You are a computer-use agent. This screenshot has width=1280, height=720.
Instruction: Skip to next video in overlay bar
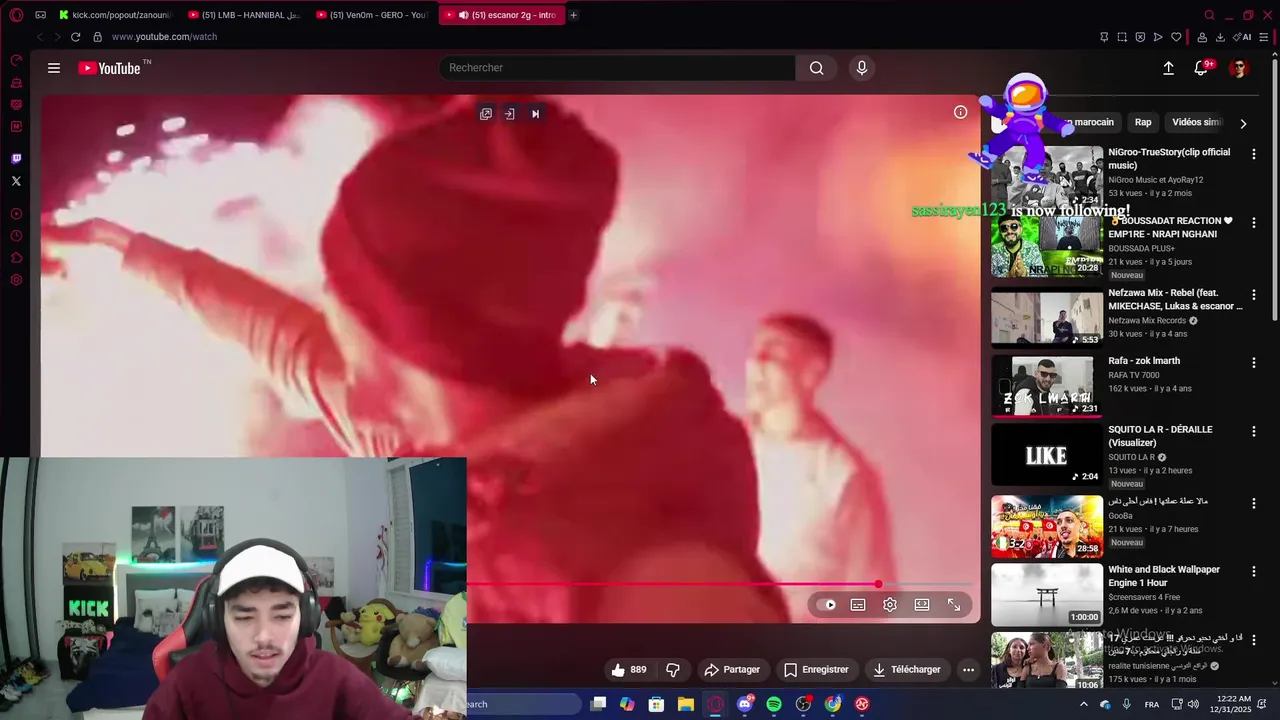coord(535,114)
